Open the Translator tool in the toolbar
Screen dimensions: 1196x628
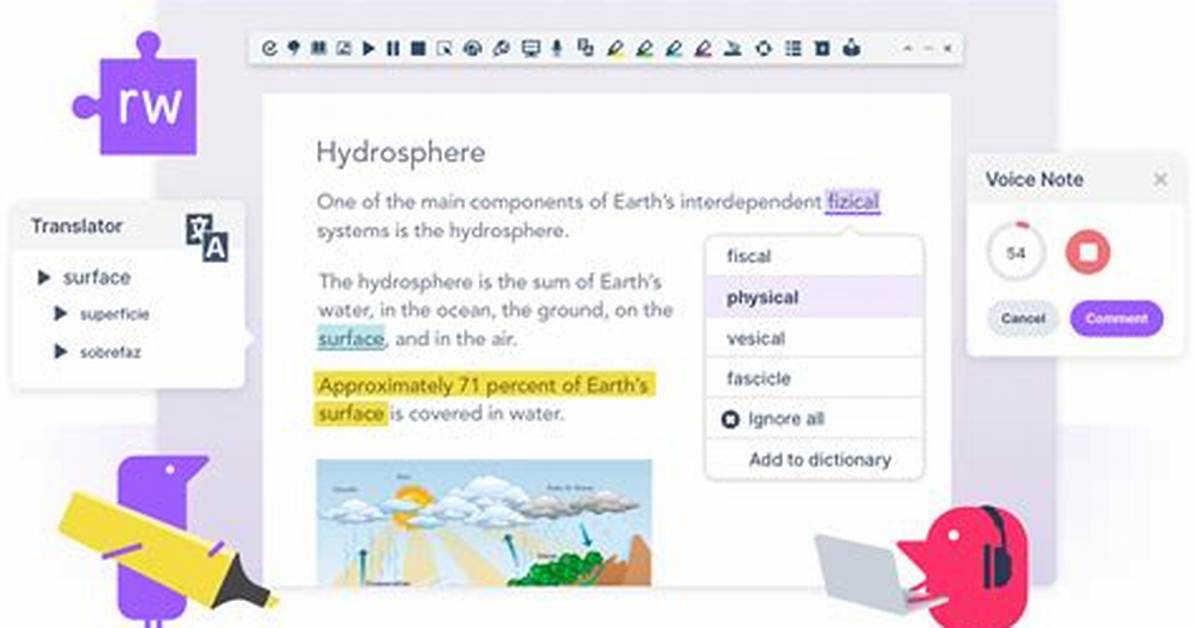point(586,48)
